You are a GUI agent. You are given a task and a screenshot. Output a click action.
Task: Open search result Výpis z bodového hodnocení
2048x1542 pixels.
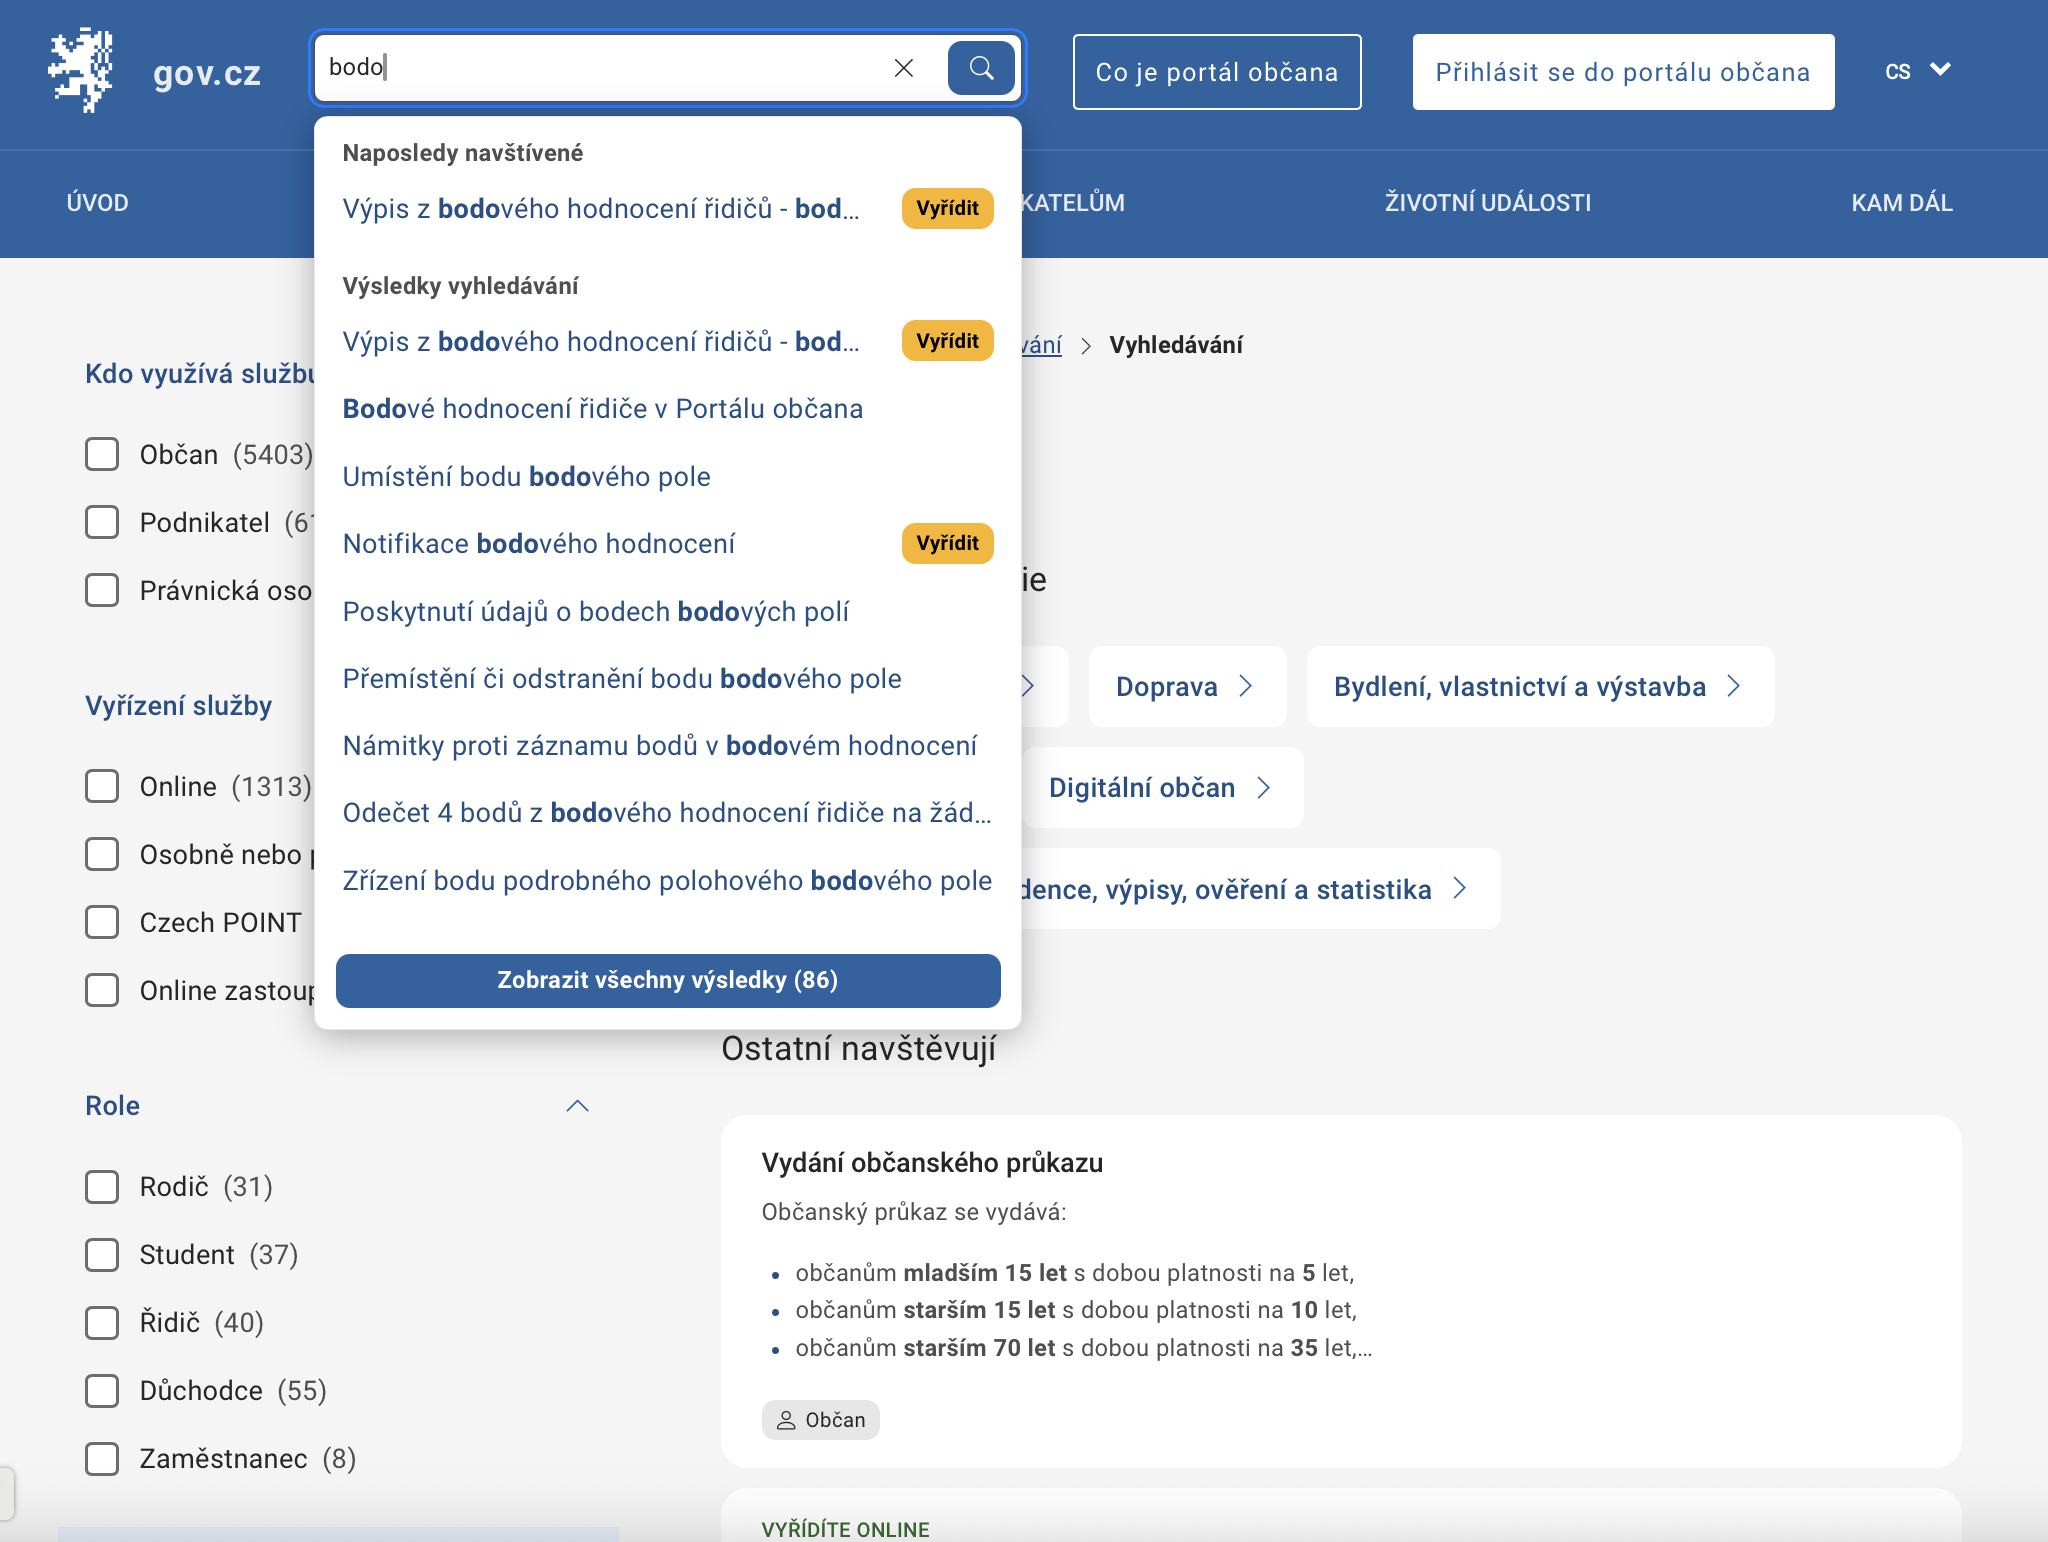point(601,341)
